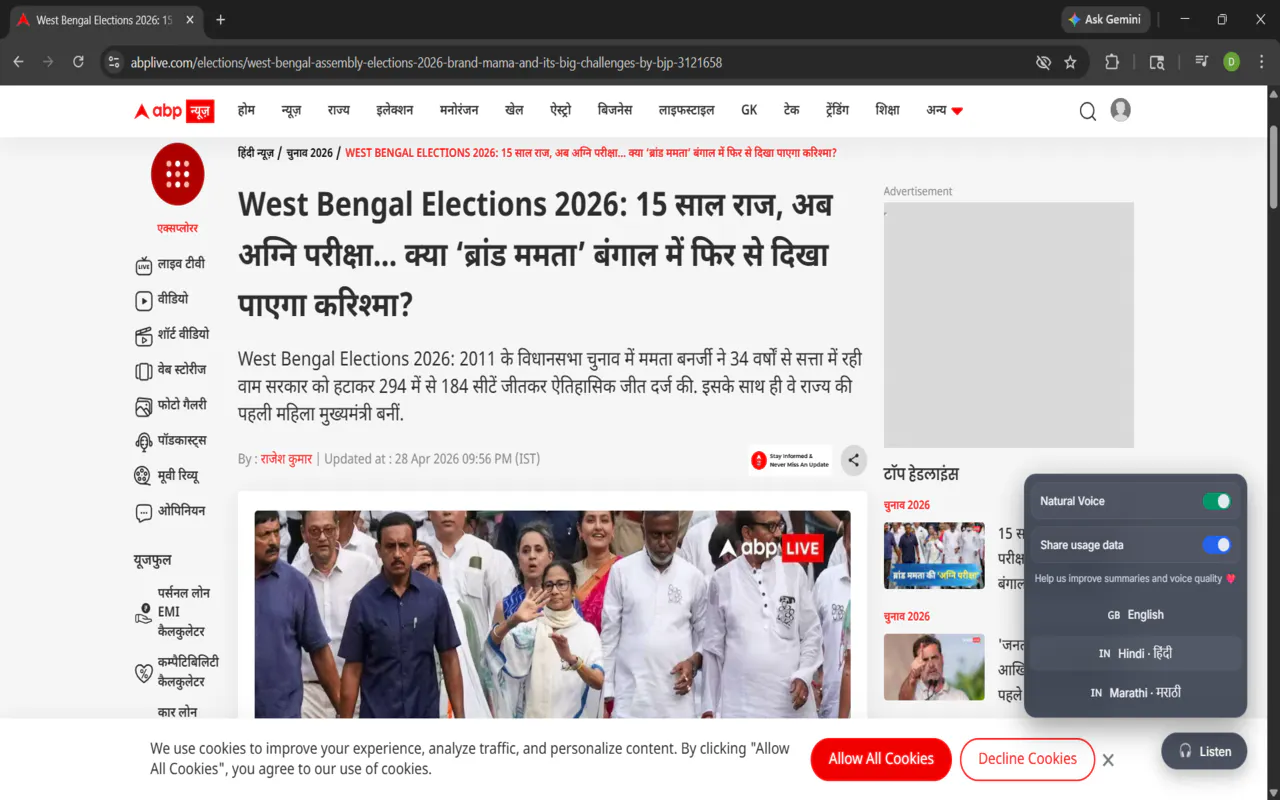Open the शिक्षा nav item
1280x800 pixels.
pos(887,110)
